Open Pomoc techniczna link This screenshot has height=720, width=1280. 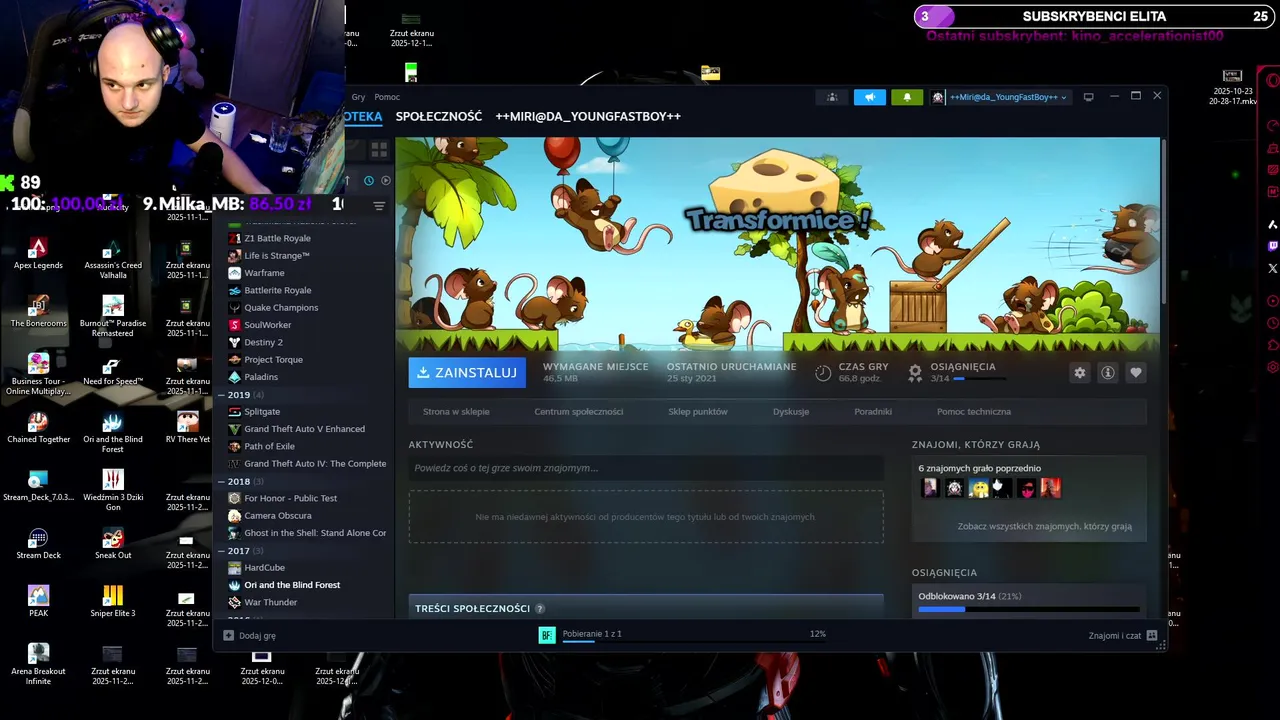pyautogui.click(x=974, y=411)
